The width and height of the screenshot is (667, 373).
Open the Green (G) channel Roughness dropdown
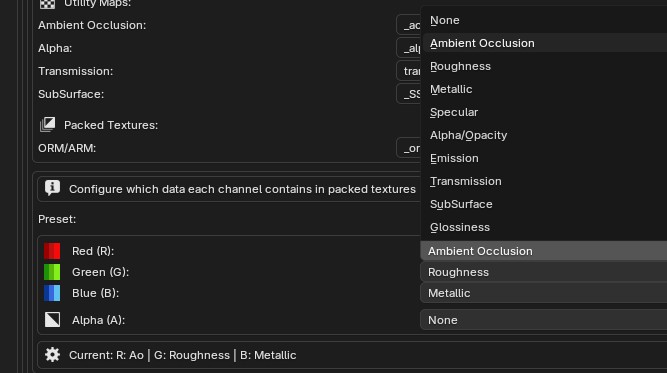544,272
